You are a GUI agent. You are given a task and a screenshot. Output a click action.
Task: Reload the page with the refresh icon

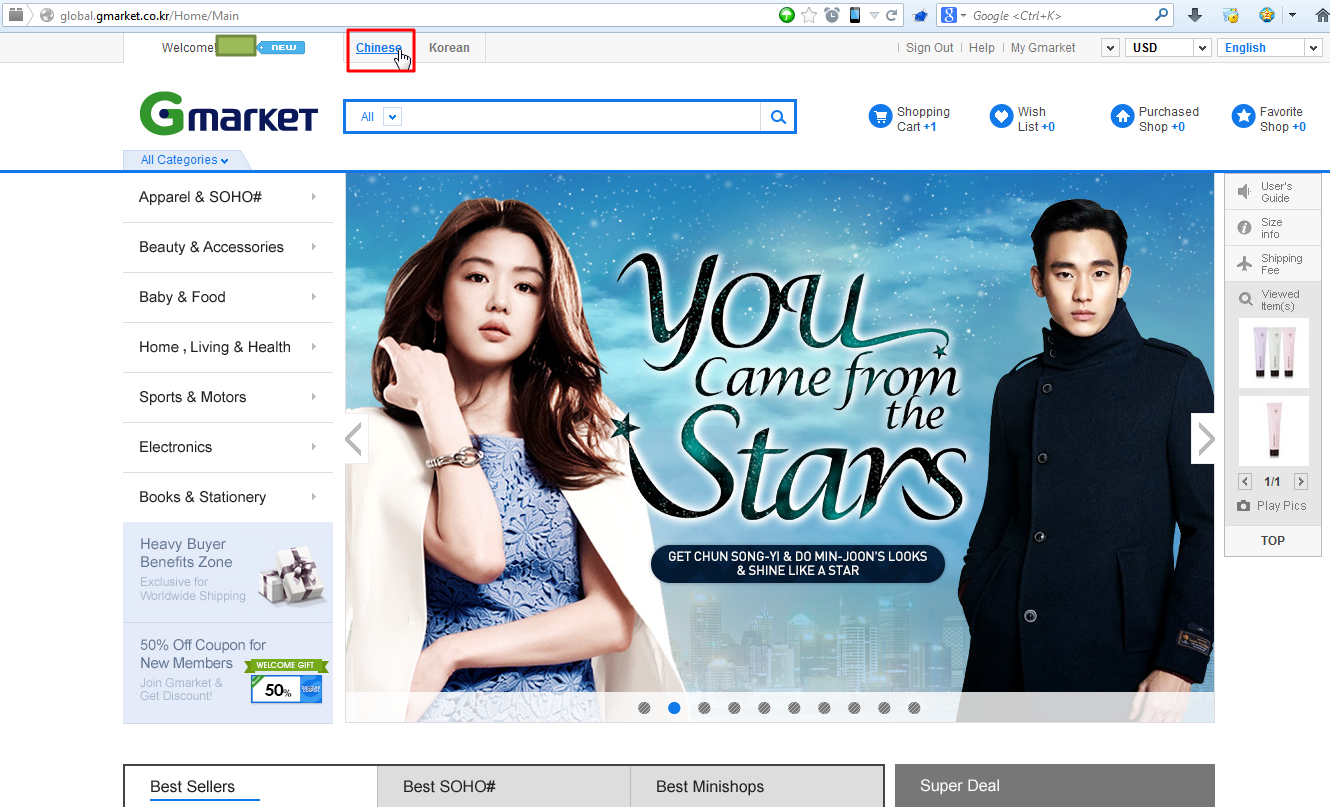pos(893,15)
